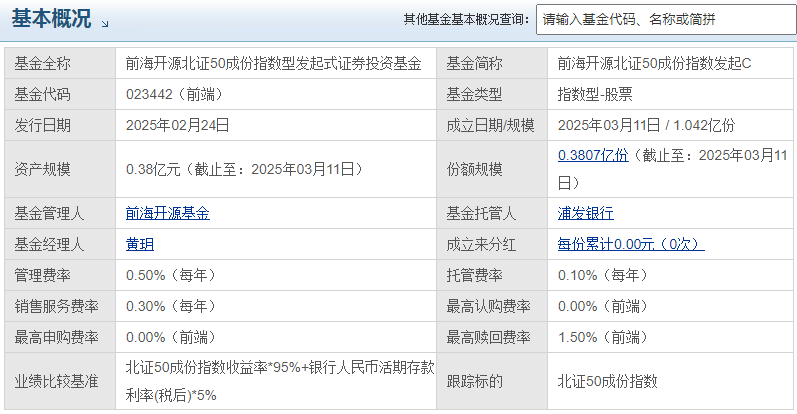Click the 成立来分红 row label
The width and height of the screenshot is (797, 414).
(481, 244)
